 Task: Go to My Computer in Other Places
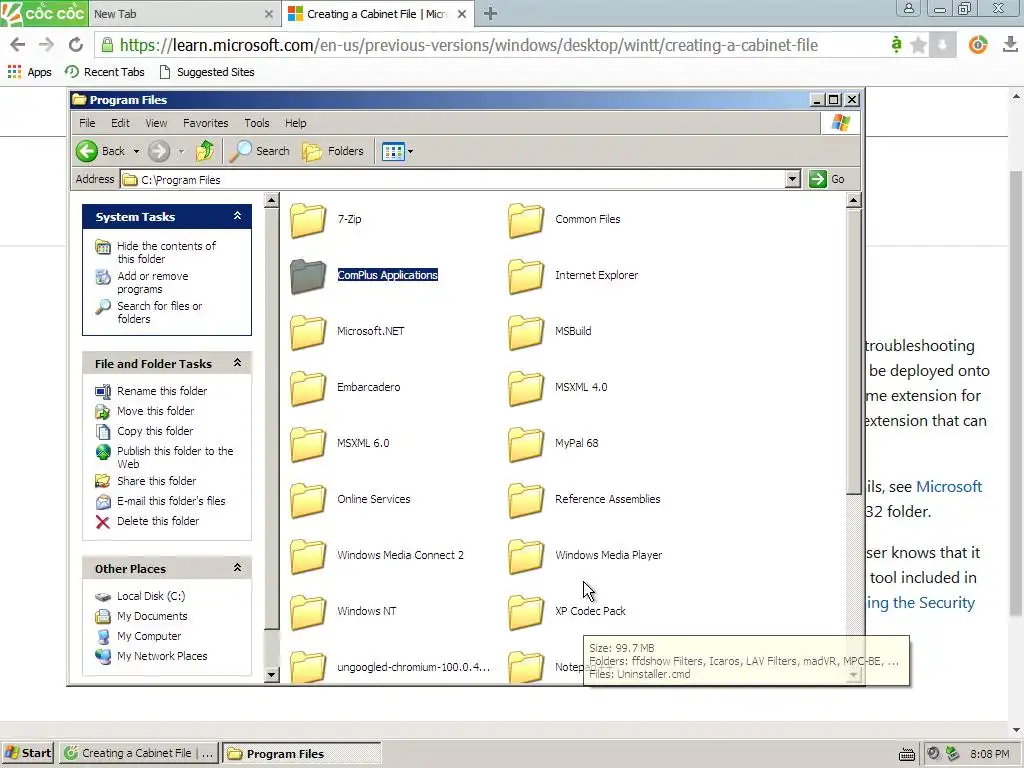[x=149, y=636]
